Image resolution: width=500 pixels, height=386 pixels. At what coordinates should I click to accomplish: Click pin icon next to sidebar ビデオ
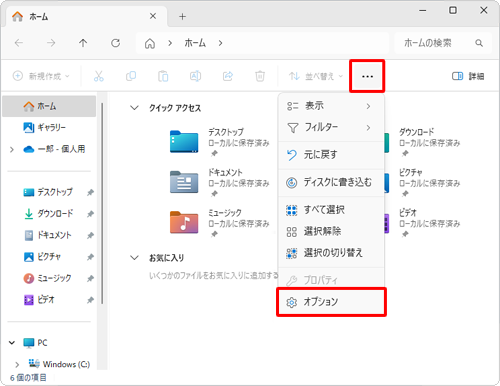point(90,300)
